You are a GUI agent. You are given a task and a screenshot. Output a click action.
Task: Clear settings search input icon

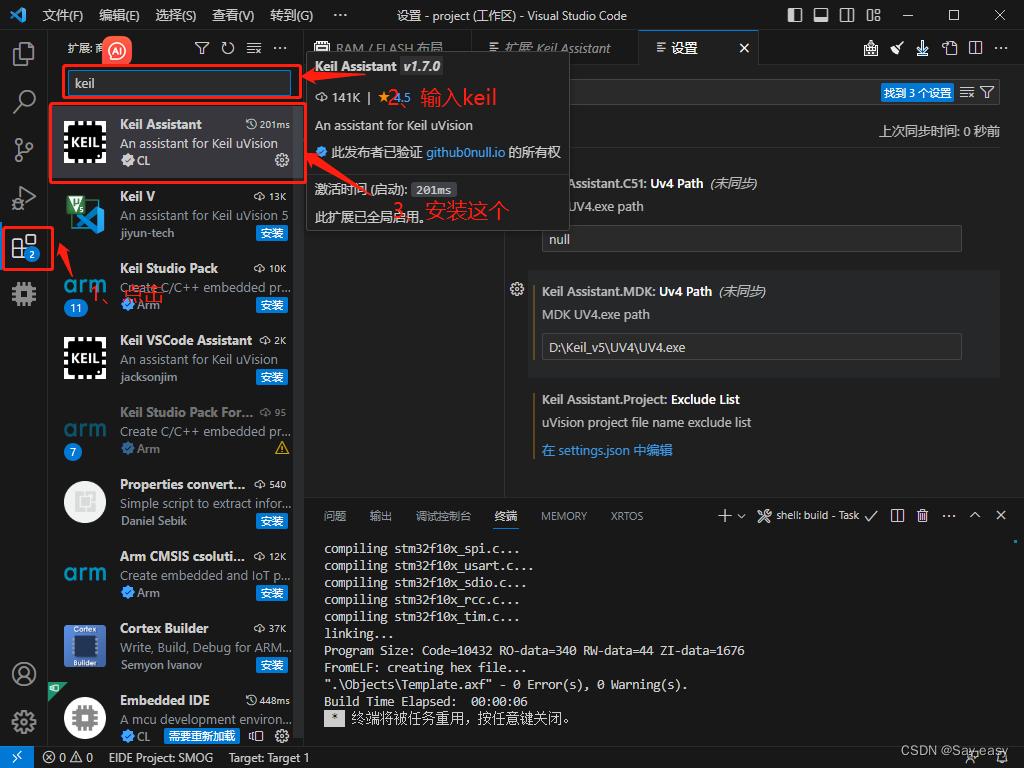[x=967, y=93]
